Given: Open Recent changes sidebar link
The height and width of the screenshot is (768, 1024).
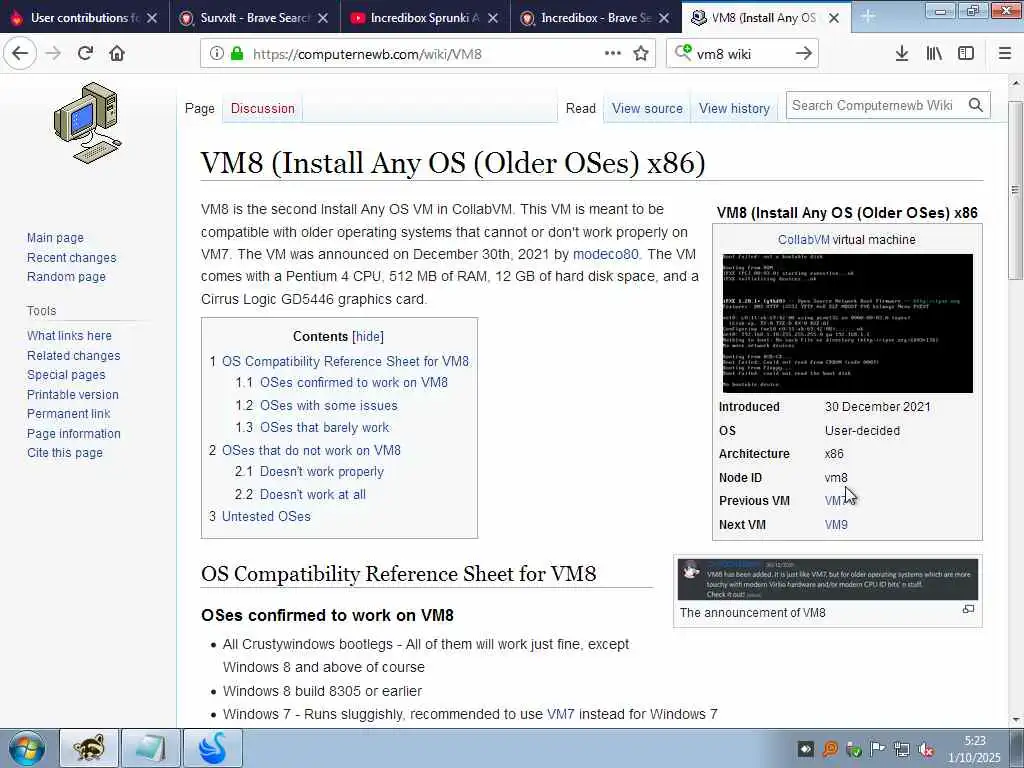Looking at the screenshot, I should pos(71,257).
